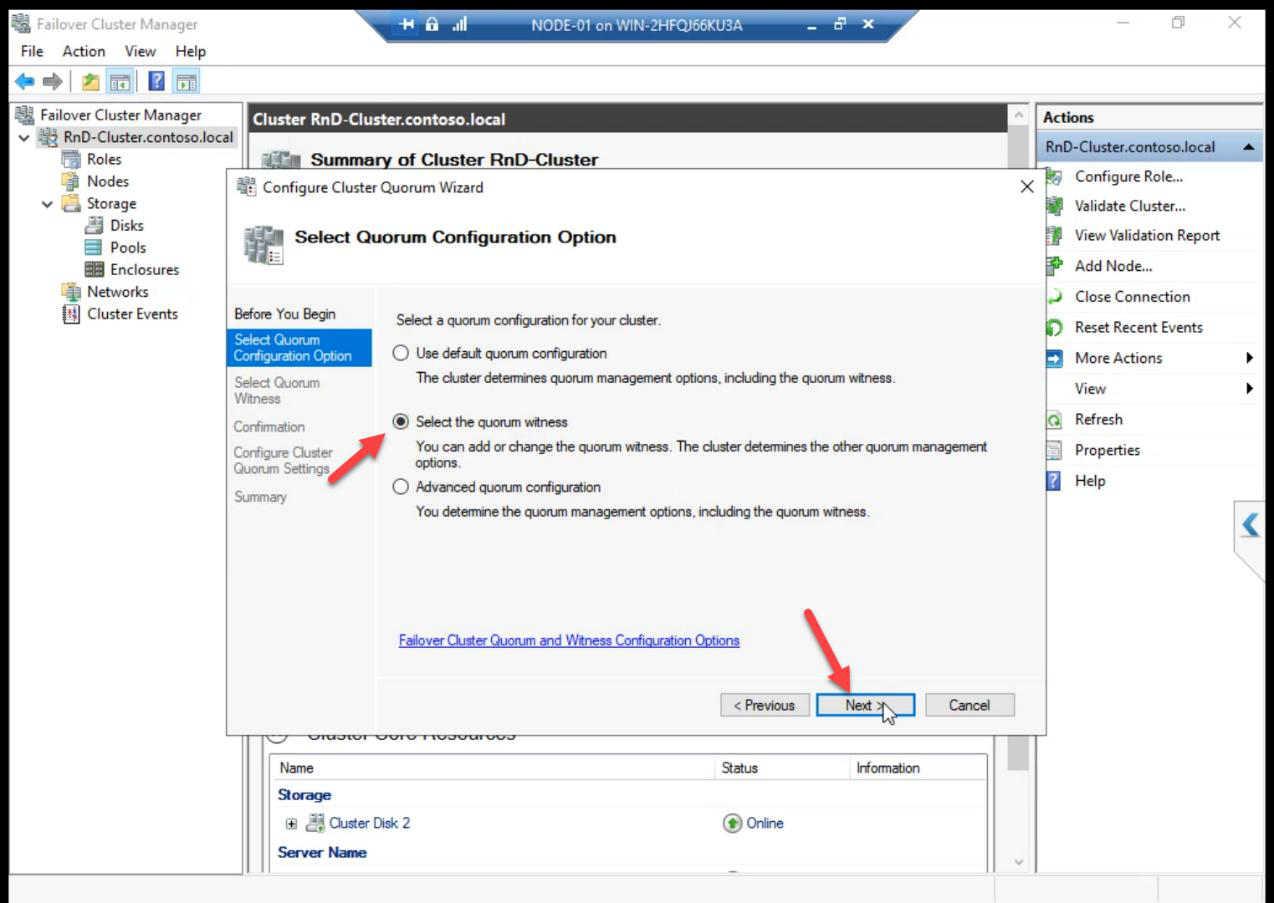
Task: Click the Add Node icon in Actions
Action: [x=1054, y=265]
